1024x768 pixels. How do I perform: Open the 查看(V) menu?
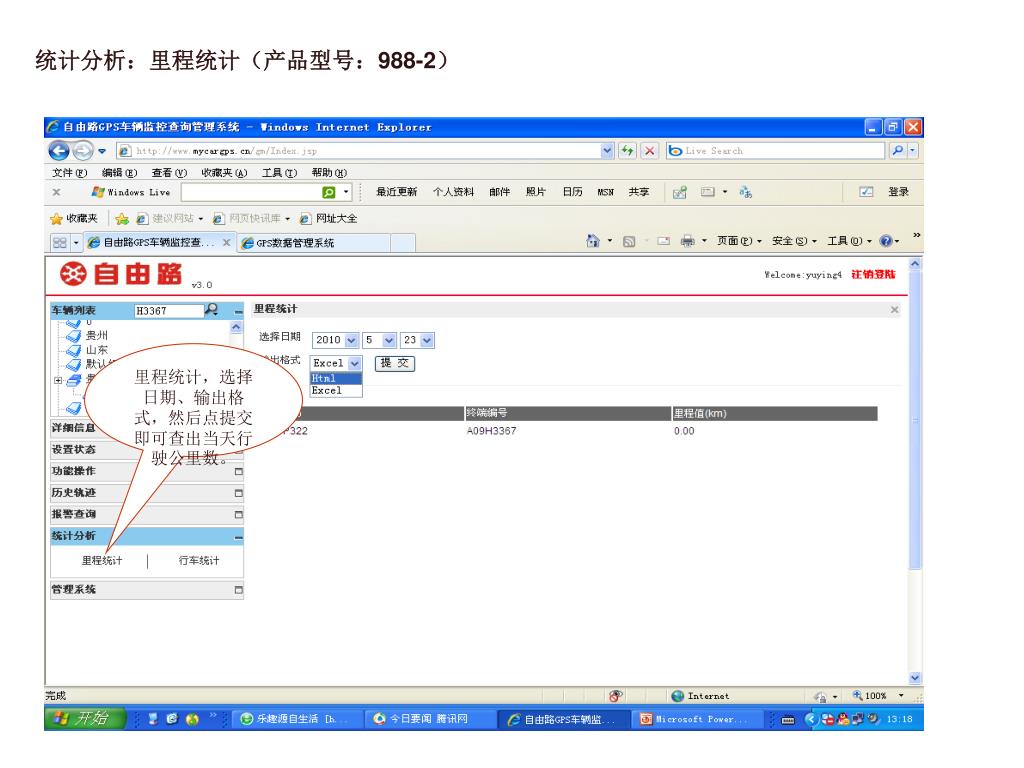click(169, 173)
